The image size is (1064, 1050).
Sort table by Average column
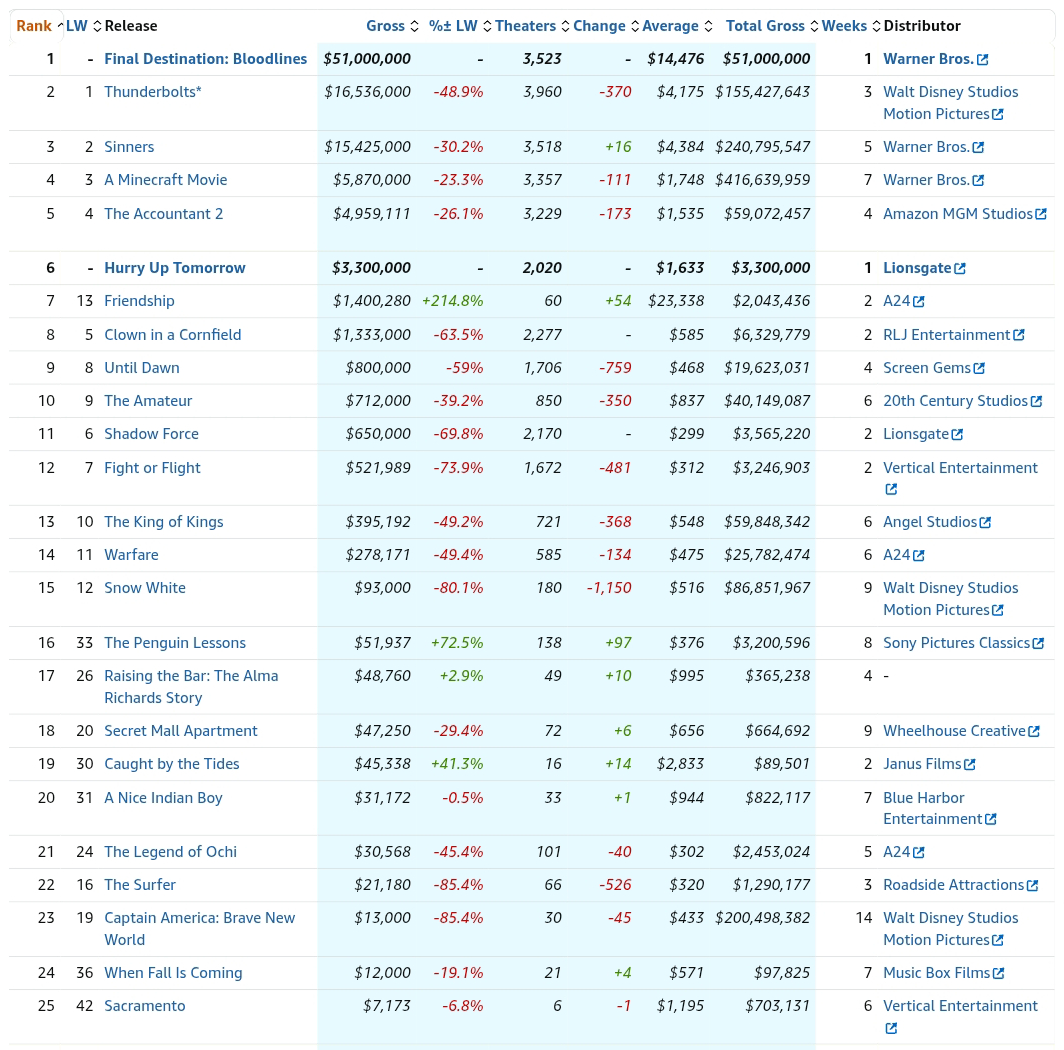coord(677,26)
